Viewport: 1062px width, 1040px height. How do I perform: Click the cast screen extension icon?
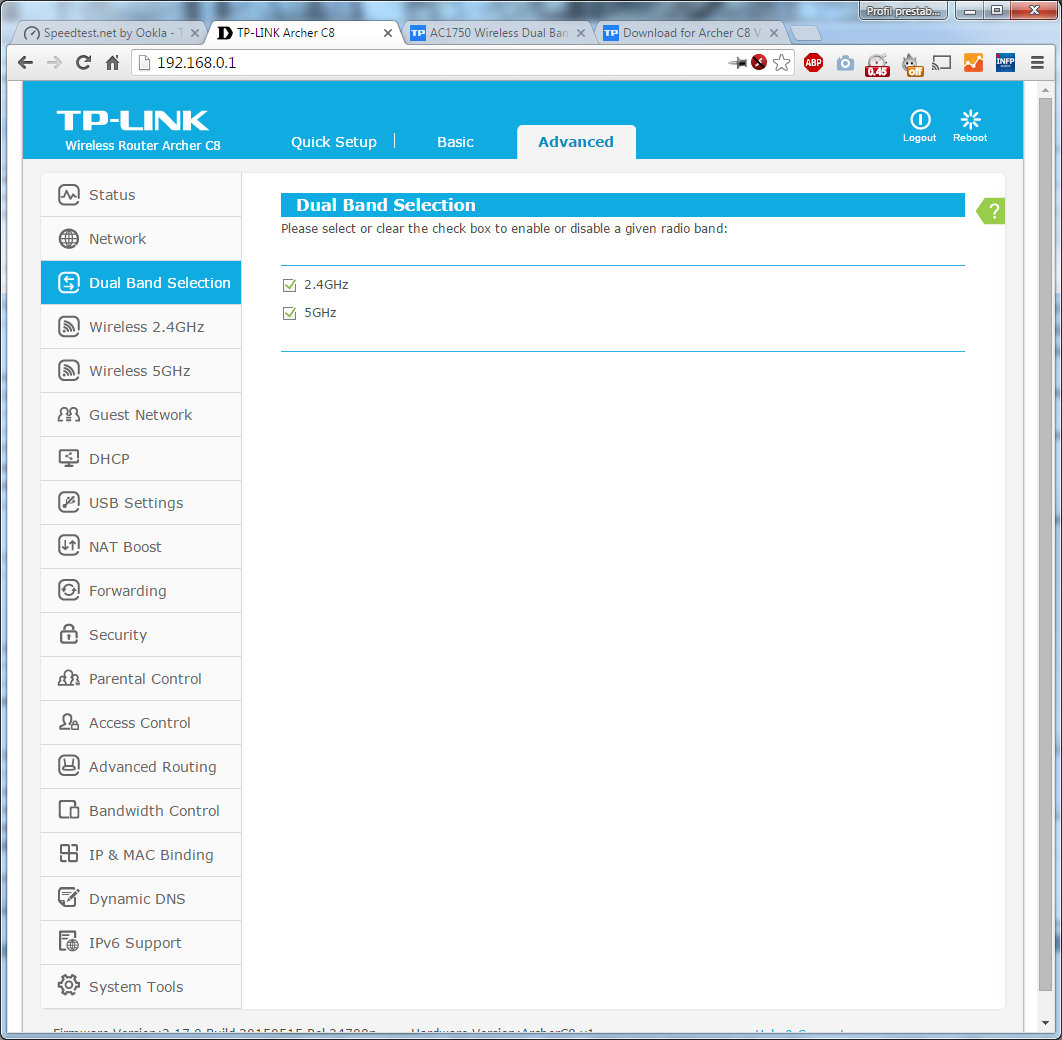pos(941,63)
